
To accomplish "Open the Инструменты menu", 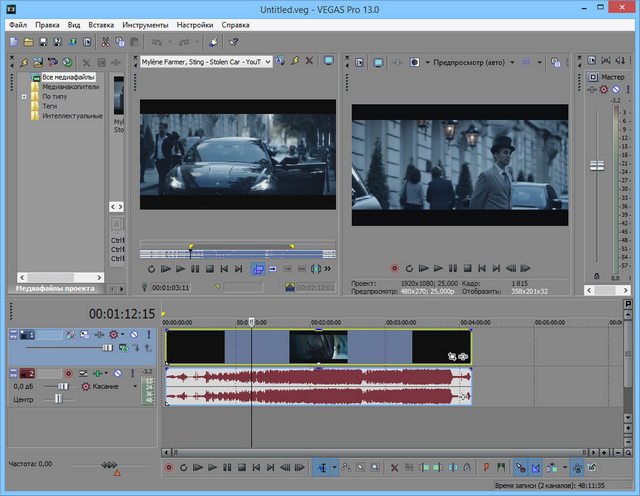I will point(145,25).
